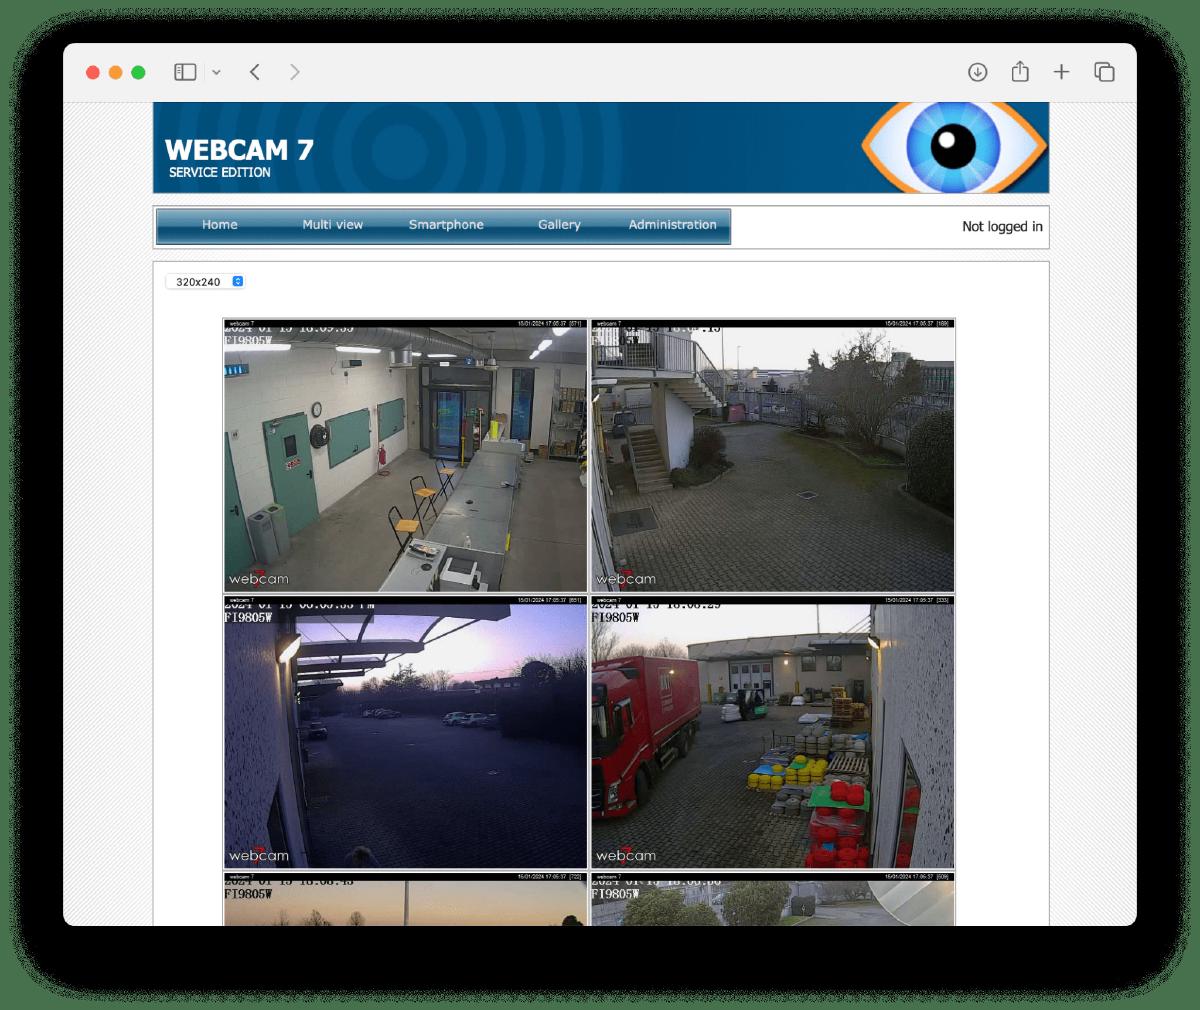Toggle the Safari sidebar button
Image resolution: width=1200 pixels, height=1010 pixels.
click(185, 72)
